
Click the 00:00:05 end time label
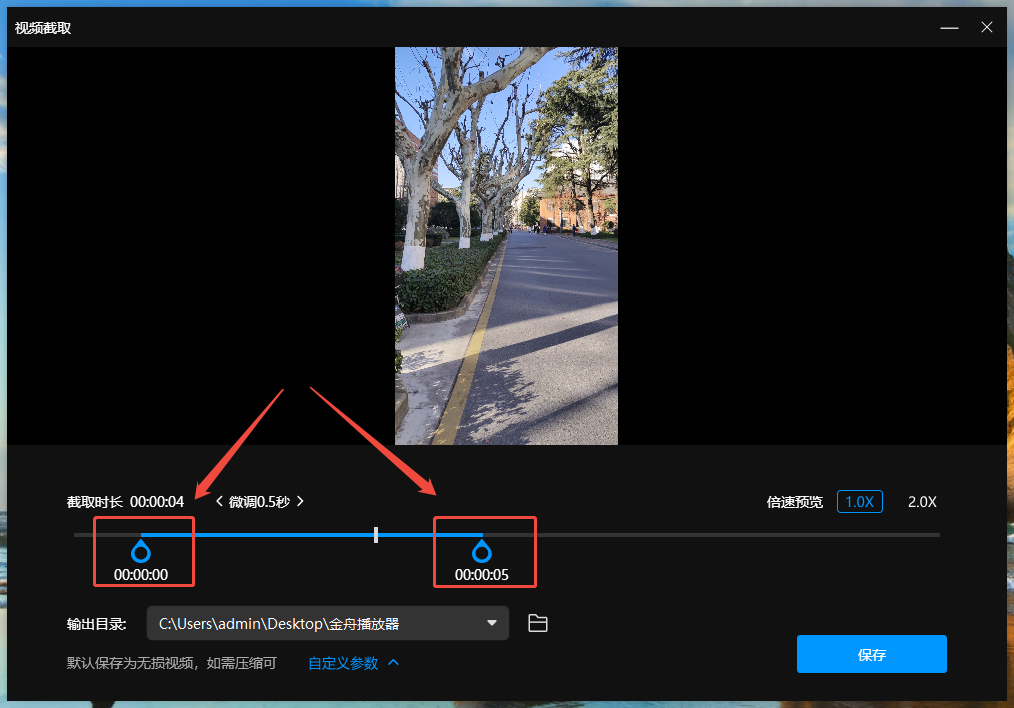click(482, 575)
